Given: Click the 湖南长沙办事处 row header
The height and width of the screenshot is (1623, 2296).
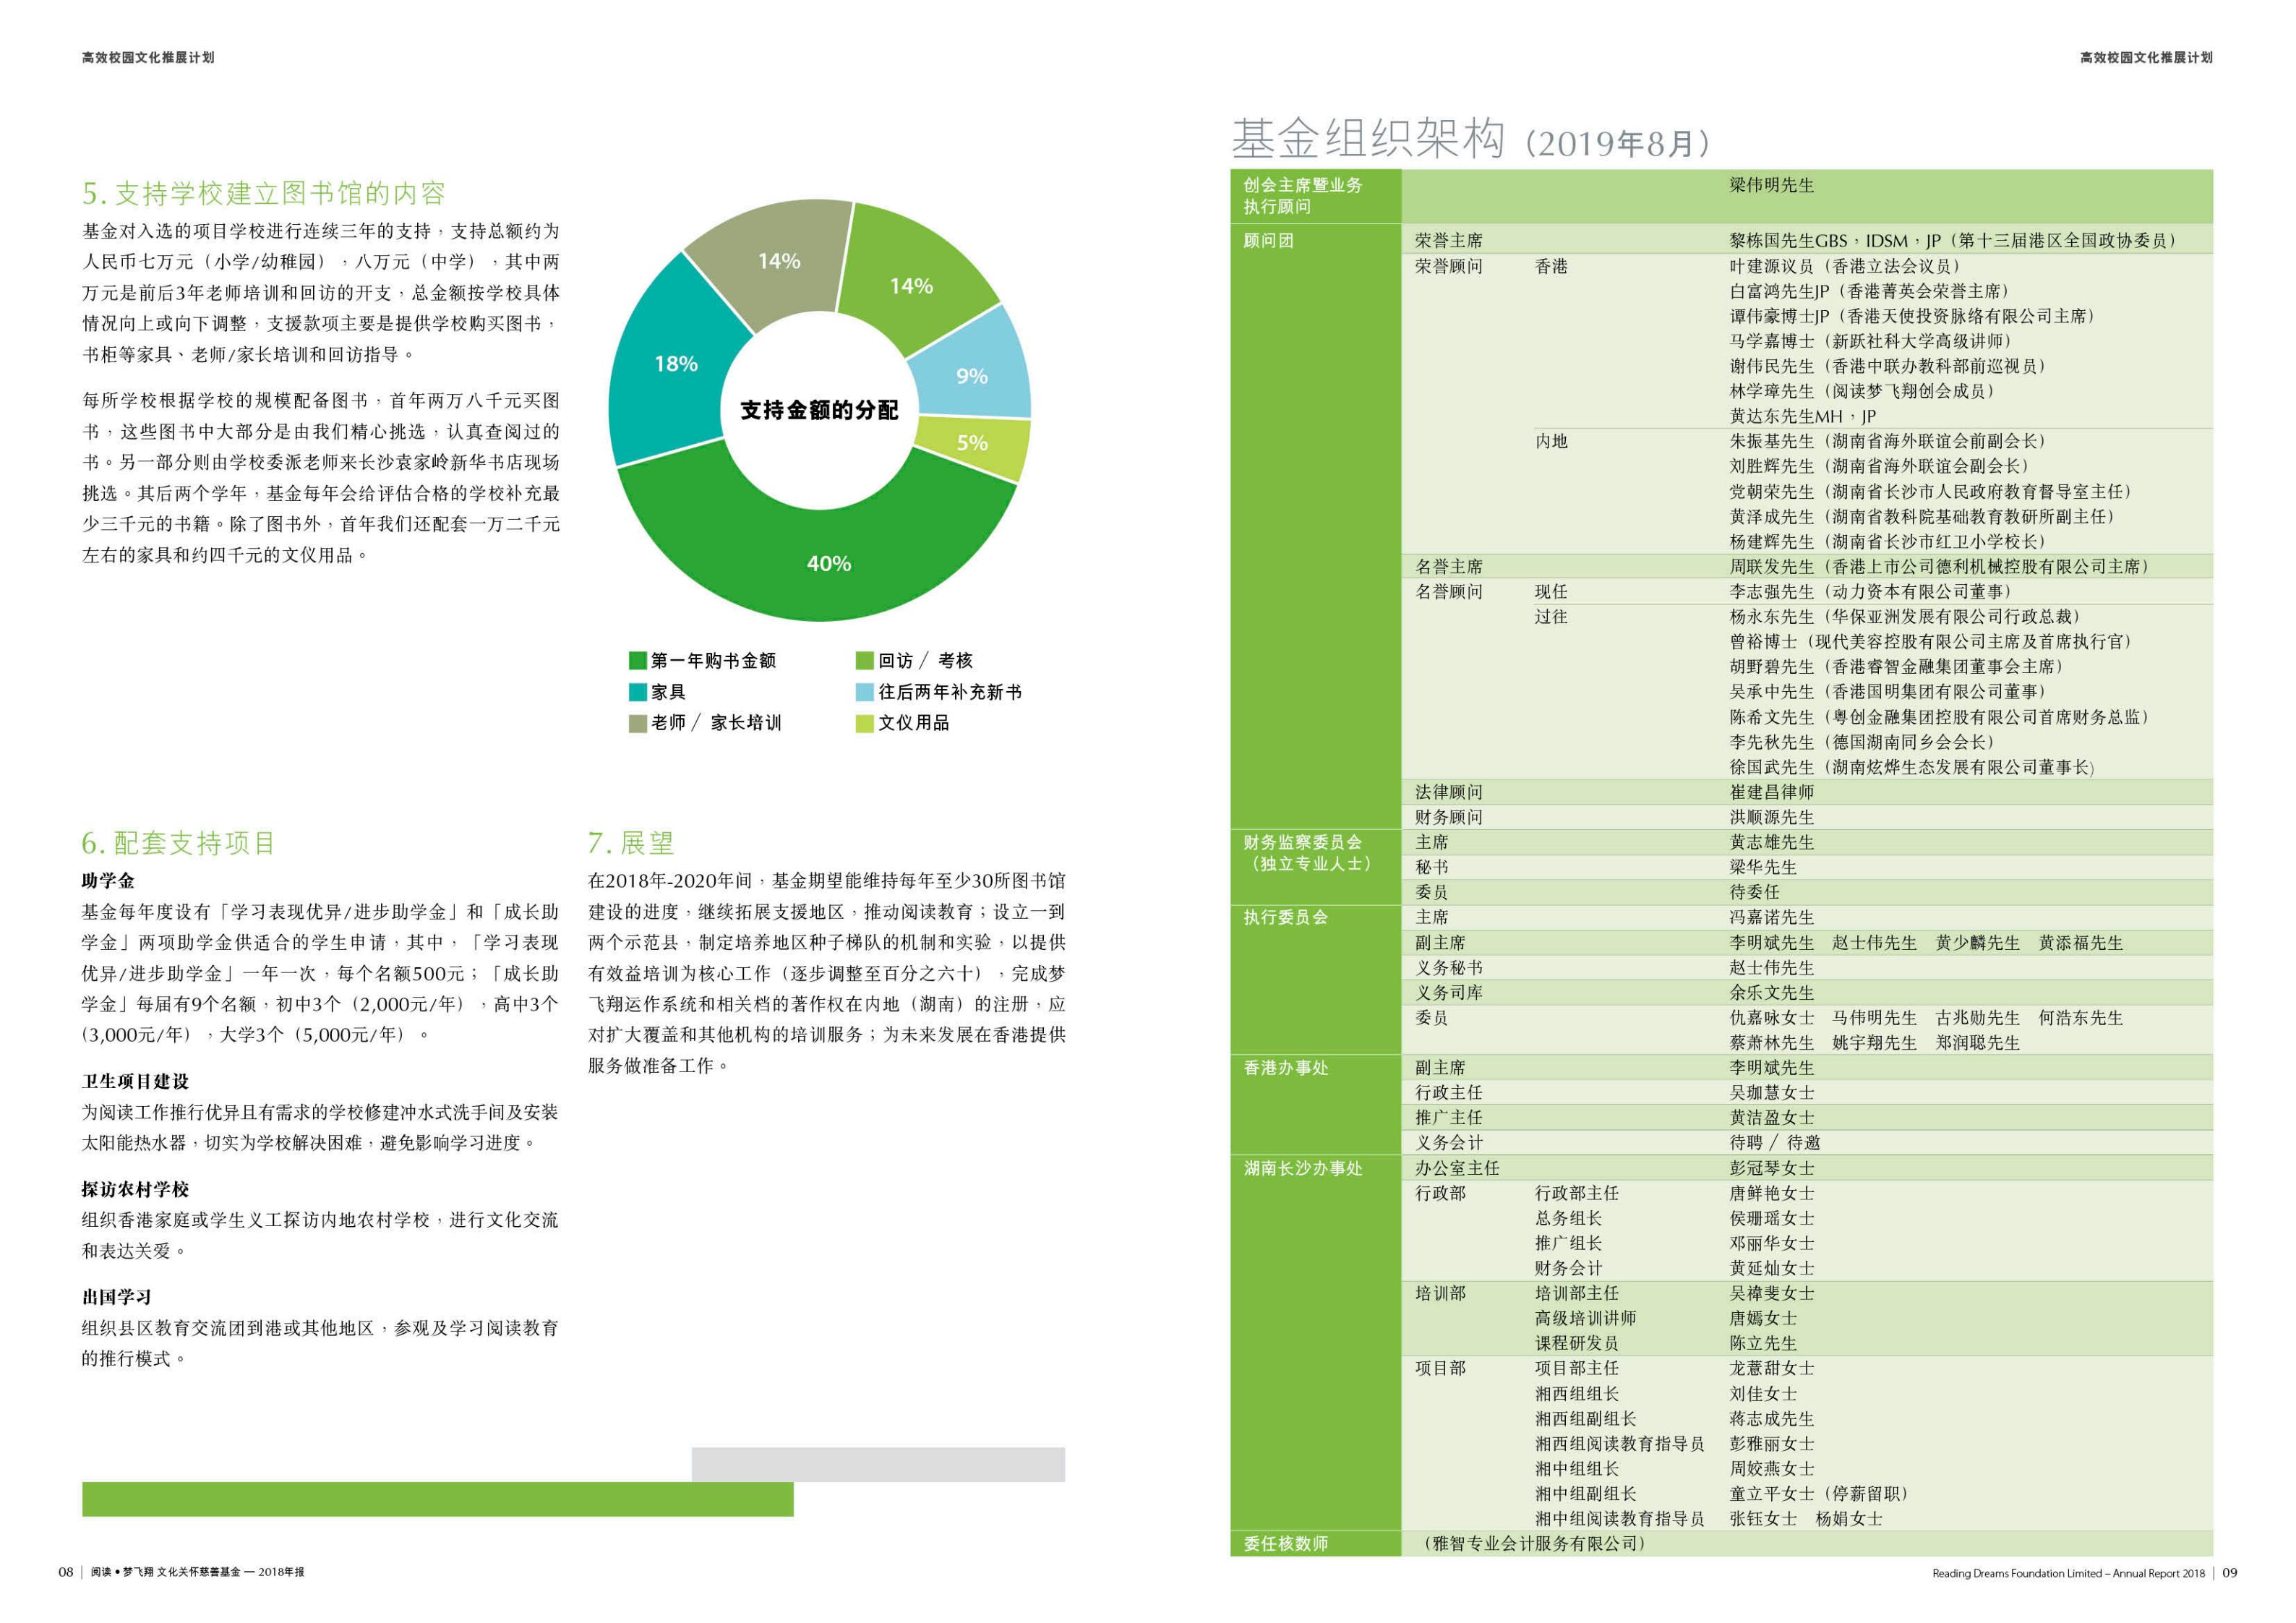Looking at the screenshot, I should pos(1302,1168).
